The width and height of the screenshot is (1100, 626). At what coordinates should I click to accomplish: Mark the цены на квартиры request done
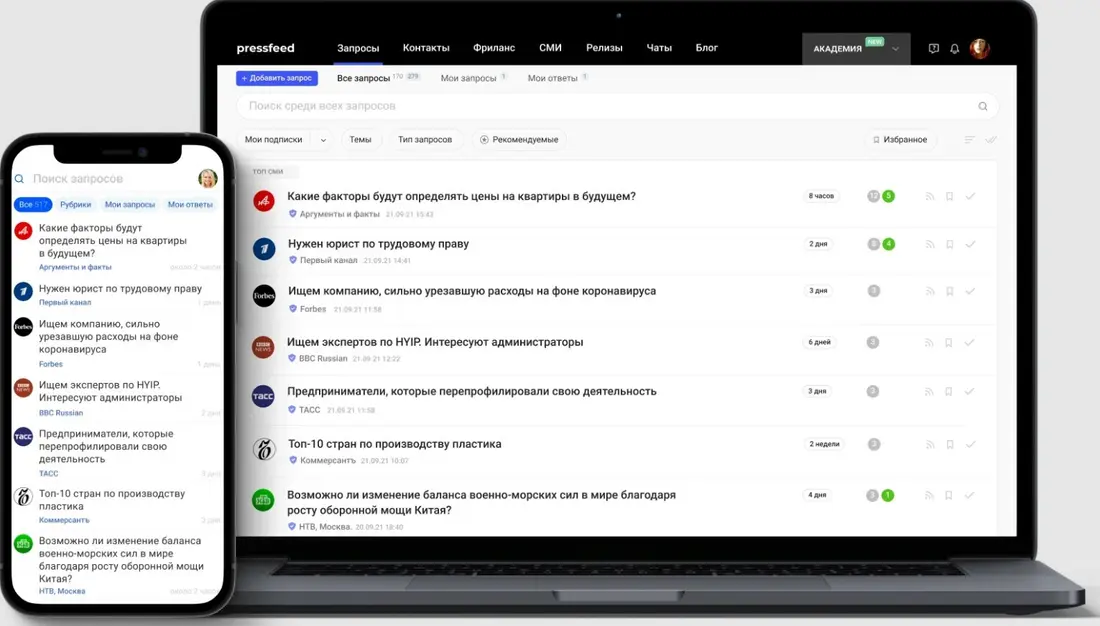(x=970, y=197)
